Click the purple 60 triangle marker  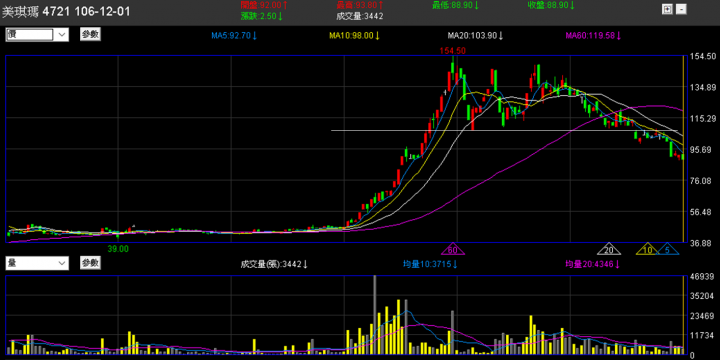point(453,249)
